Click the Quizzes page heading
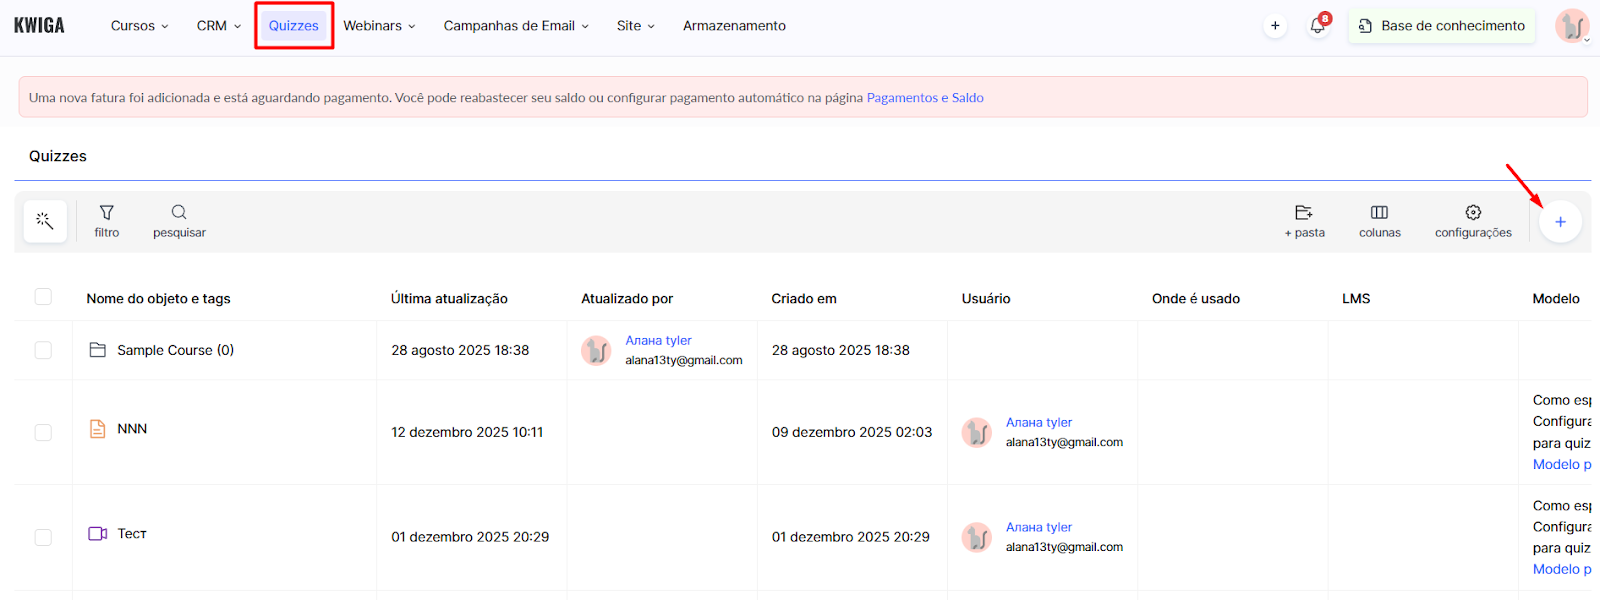The height and width of the screenshot is (600, 1600). [58, 156]
